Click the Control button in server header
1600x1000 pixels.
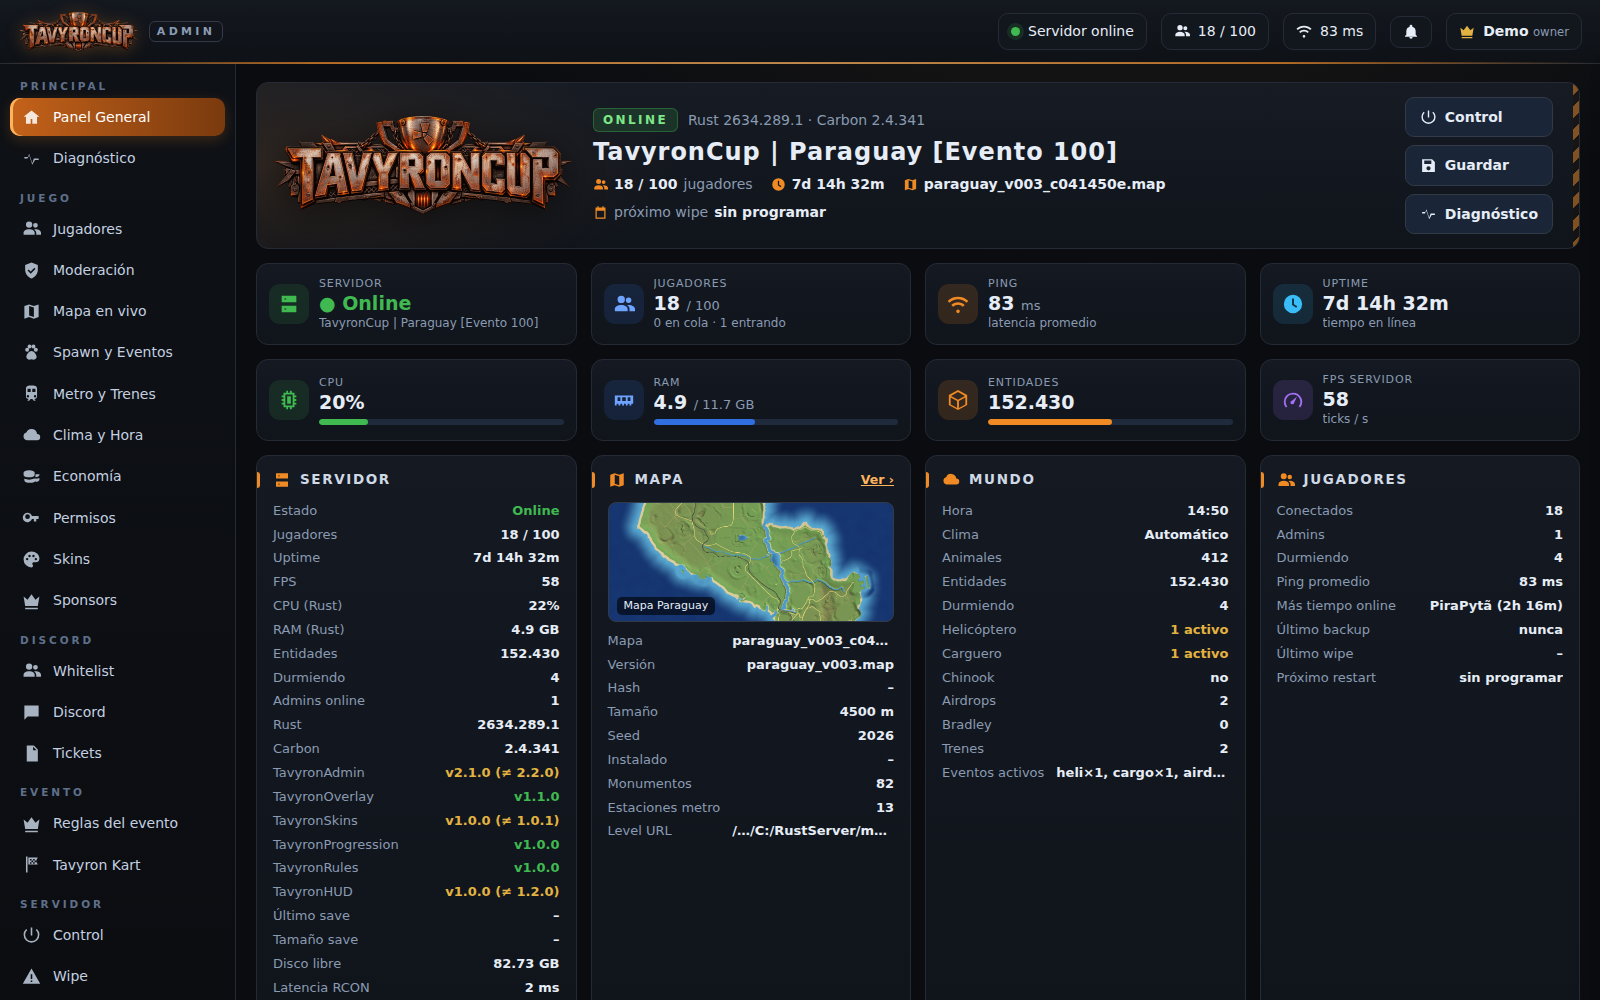[x=1478, y=117]
